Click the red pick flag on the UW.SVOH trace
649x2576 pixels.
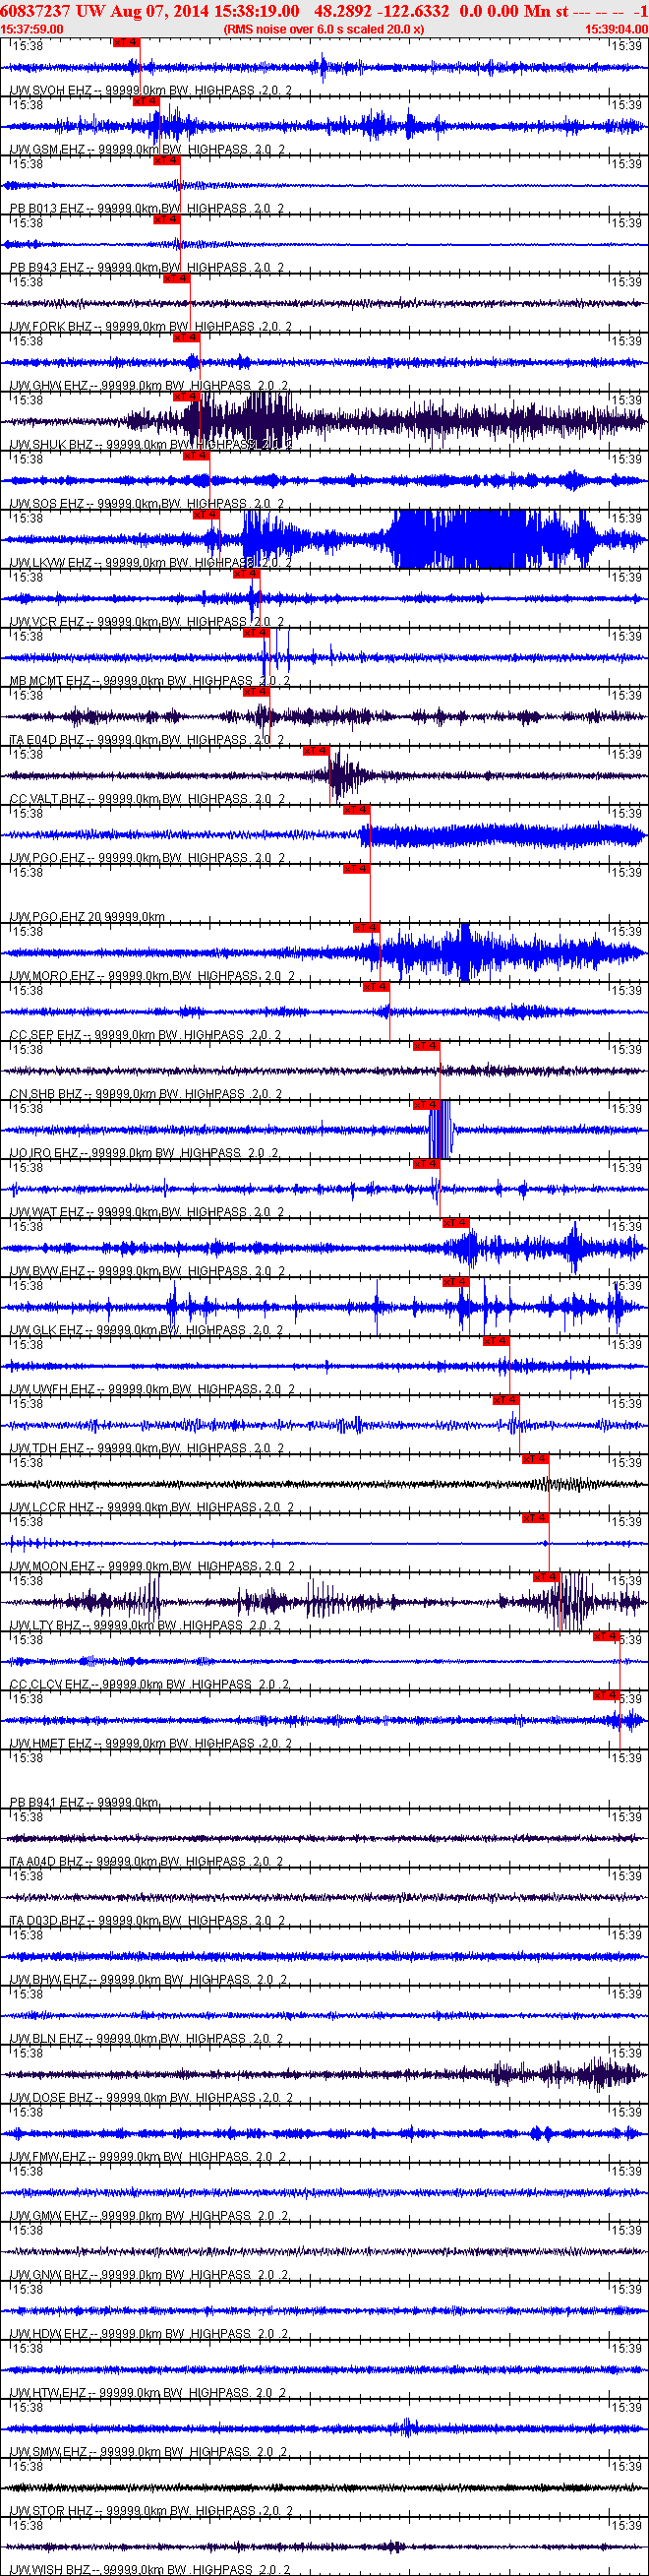(x=126, y=43)
